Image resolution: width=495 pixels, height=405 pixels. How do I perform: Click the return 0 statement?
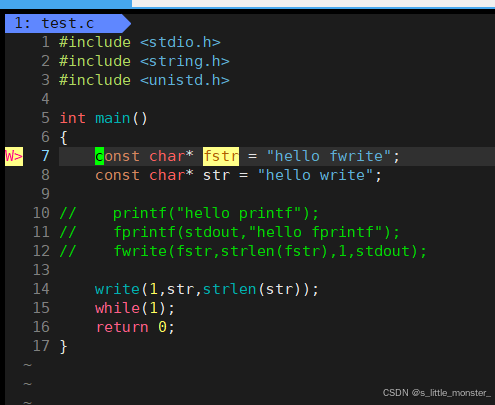[135, 327]
